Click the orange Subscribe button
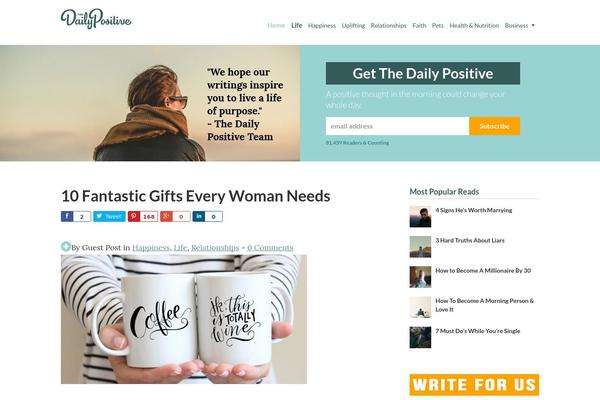Screen dimensions: 600x400 coord(494,126)
